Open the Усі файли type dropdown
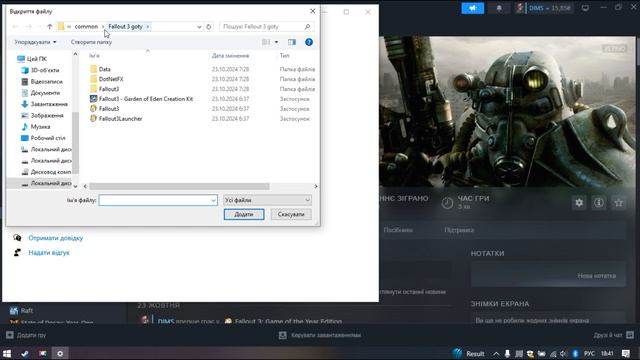The width and height of the screenshot is (640, 360). (267, 200)
